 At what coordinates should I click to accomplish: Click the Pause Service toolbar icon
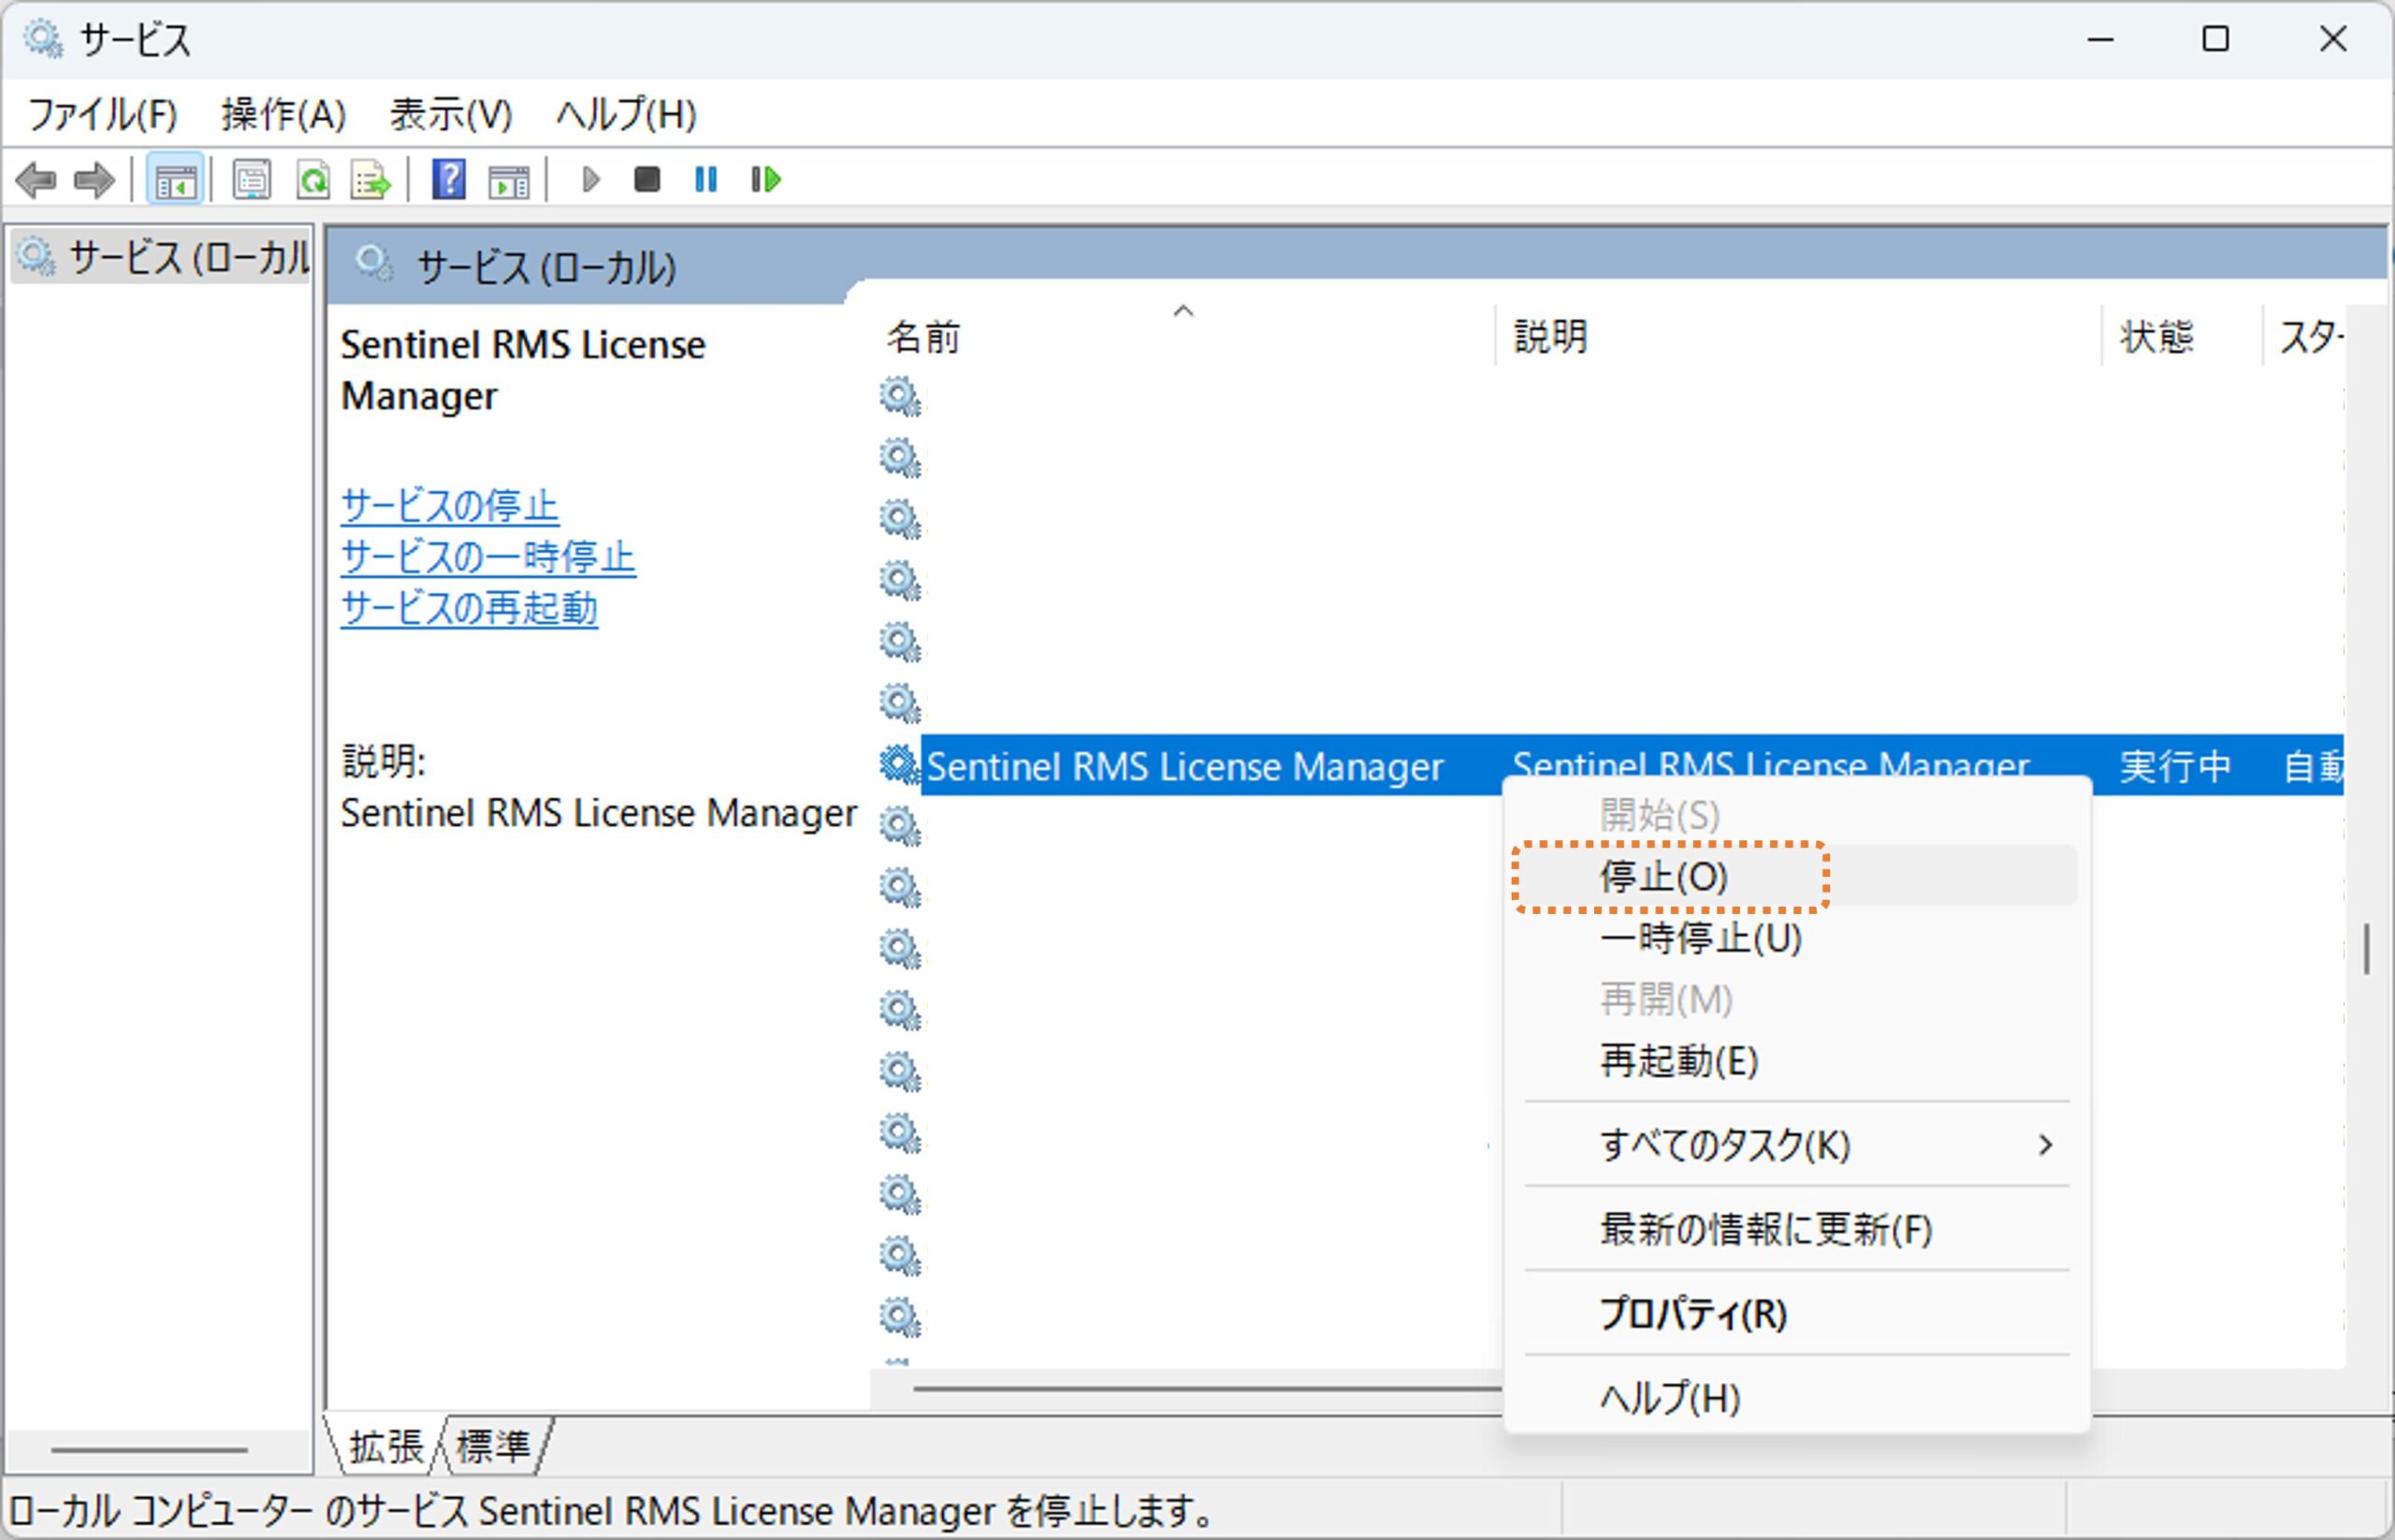(706, 180)
